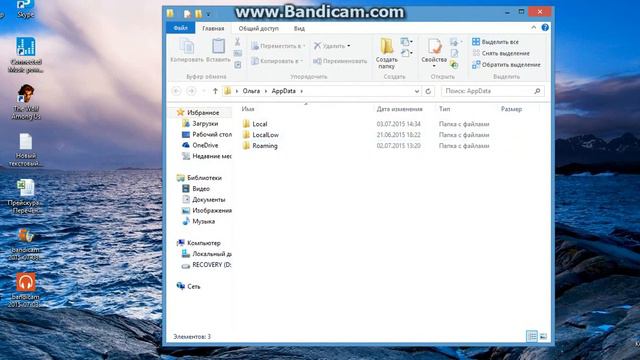Open Недавние места in sidebar

tap(211, 156)
